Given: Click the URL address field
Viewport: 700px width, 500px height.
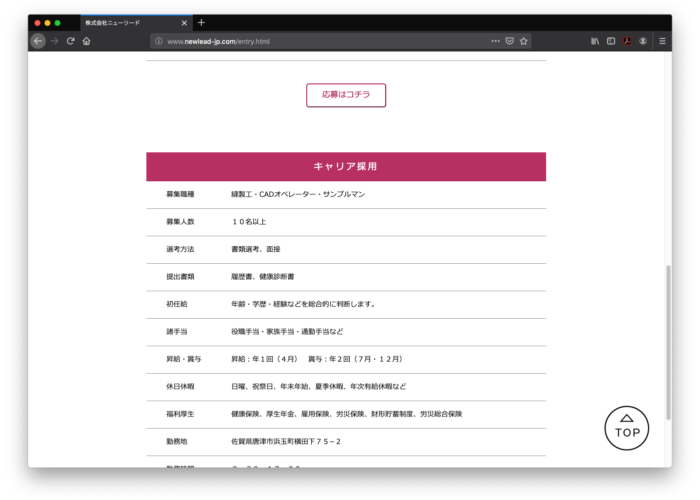Looking at the screenshot, I should click(x=320, y=41).
